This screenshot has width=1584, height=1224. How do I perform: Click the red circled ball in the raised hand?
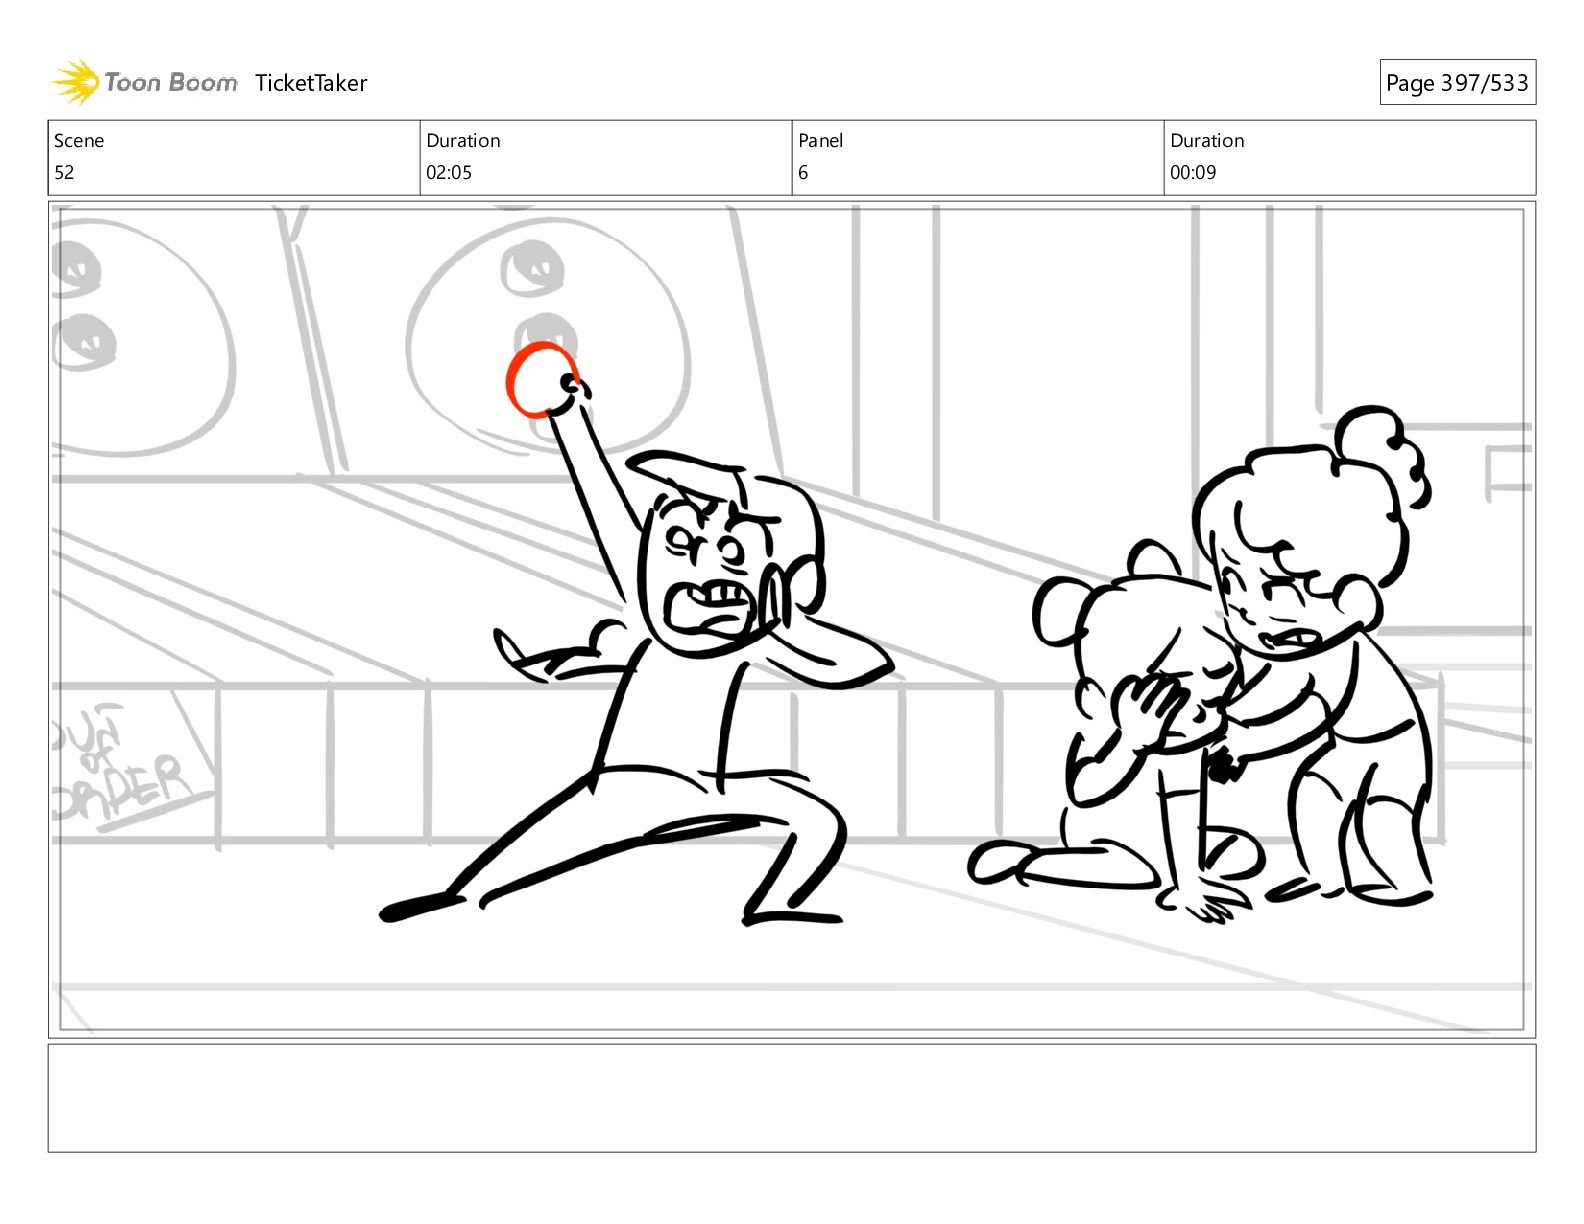tap(541, 380)
